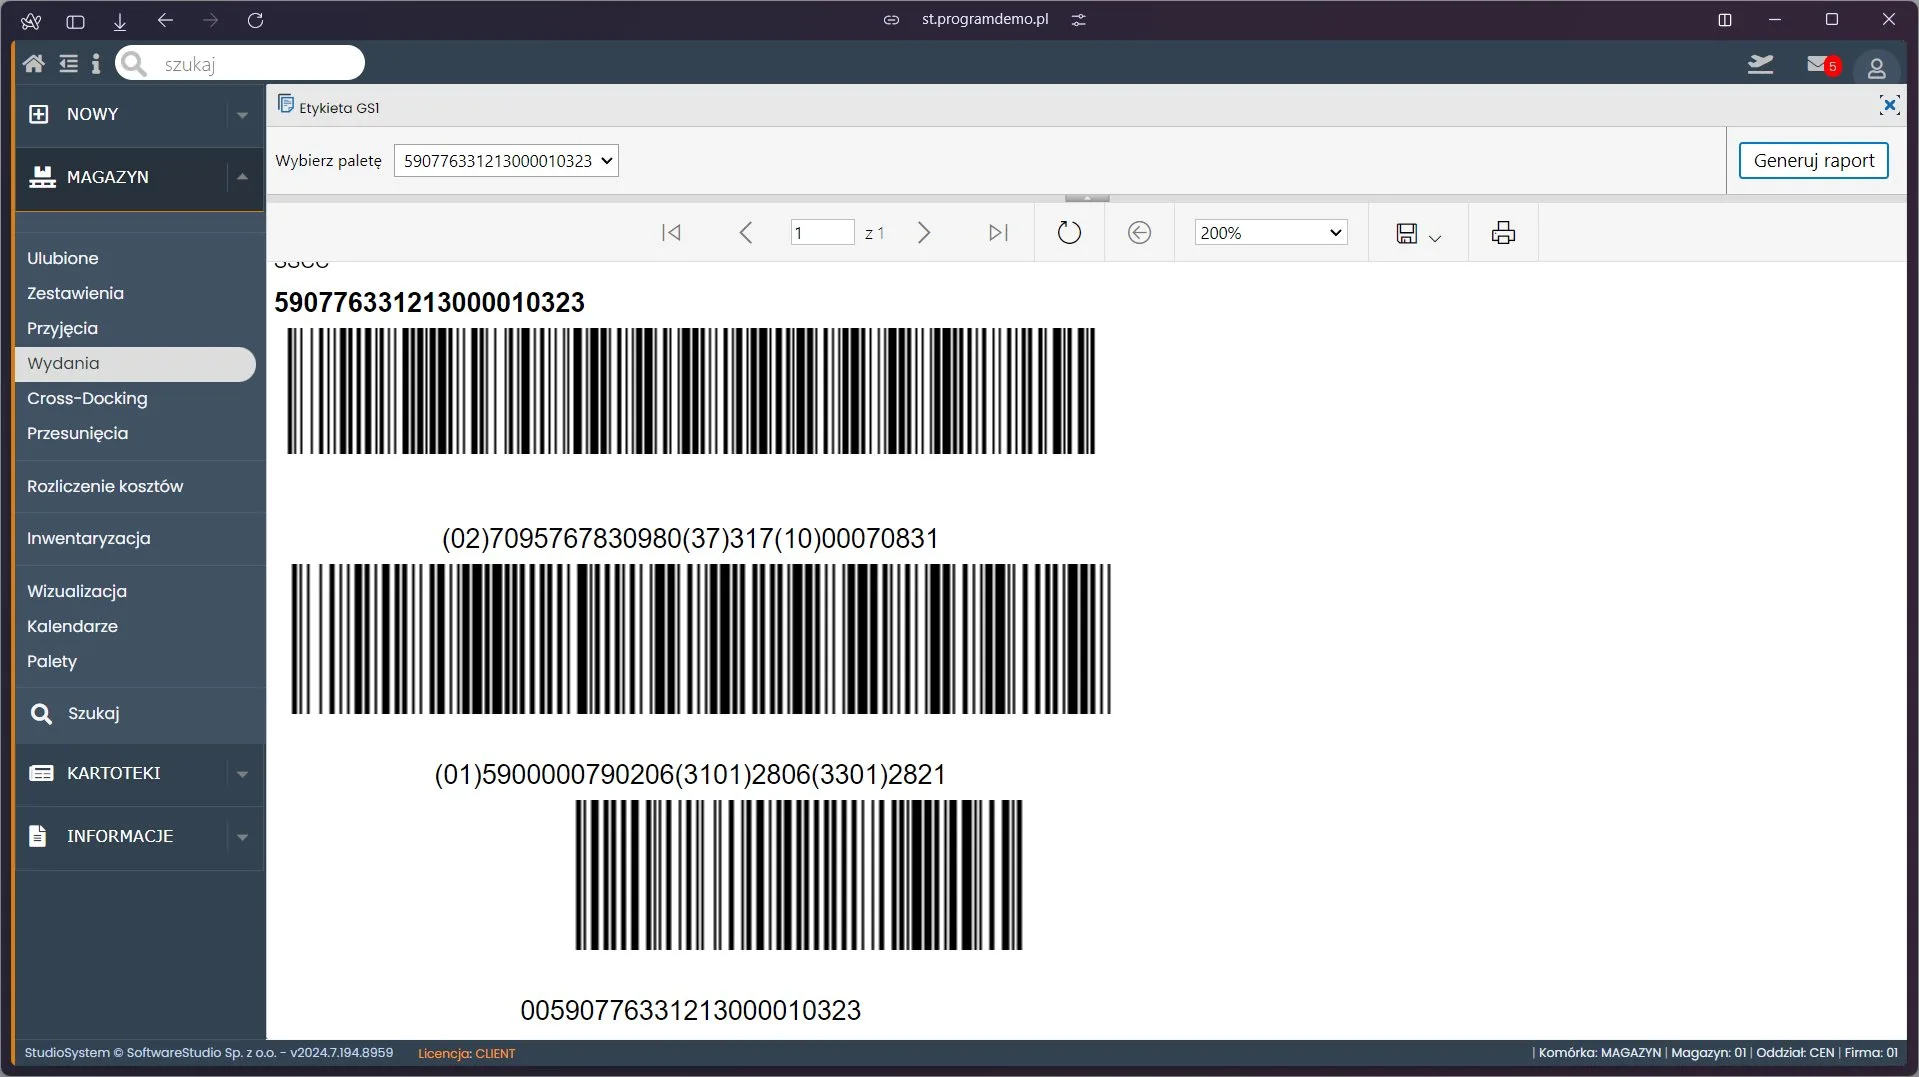Open Rozliczenie kosztów in the sidebar
This screenshot has height=1077, width=1919.
pos(105,486)
